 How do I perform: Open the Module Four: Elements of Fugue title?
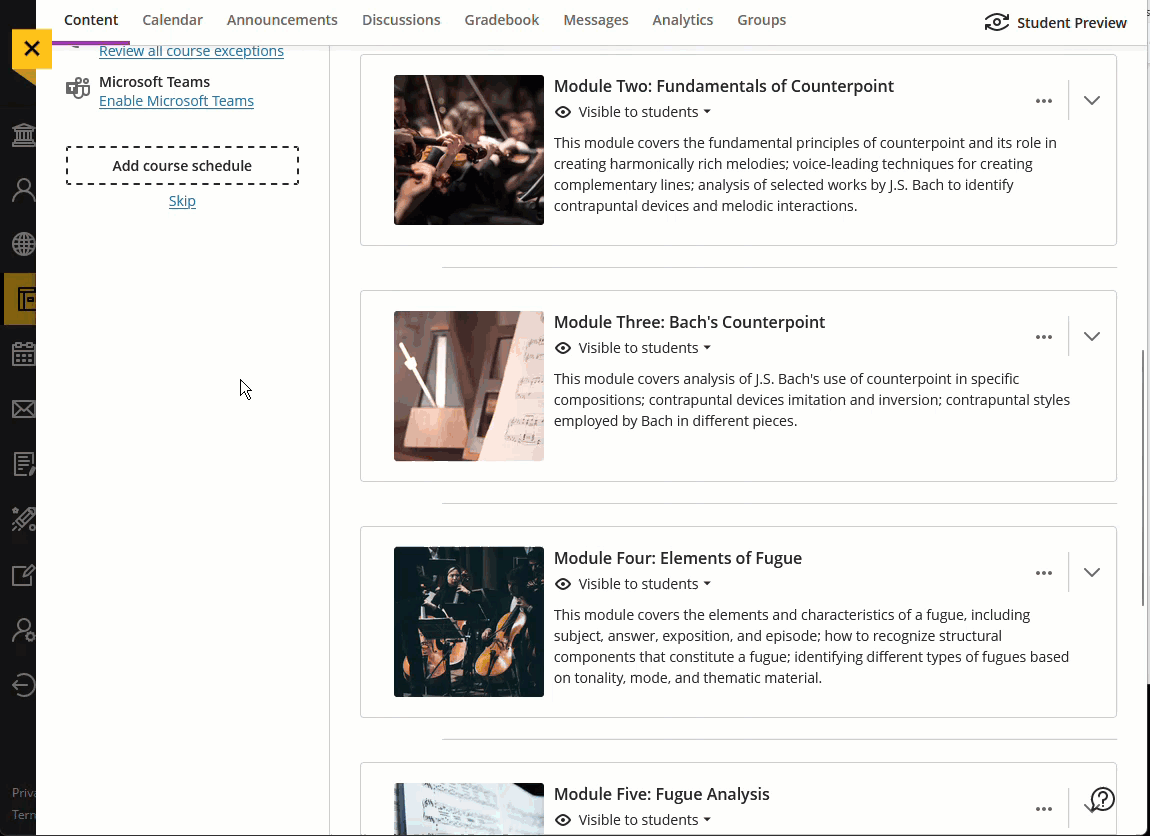click(678, 559)
